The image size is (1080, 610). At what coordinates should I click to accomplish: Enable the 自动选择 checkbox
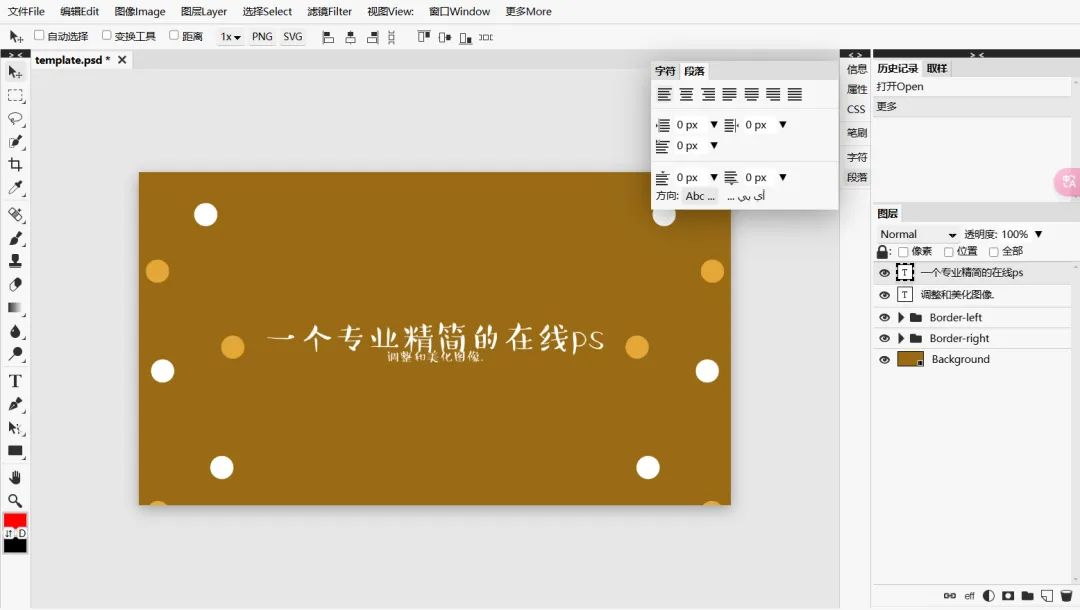click(39, 36)
